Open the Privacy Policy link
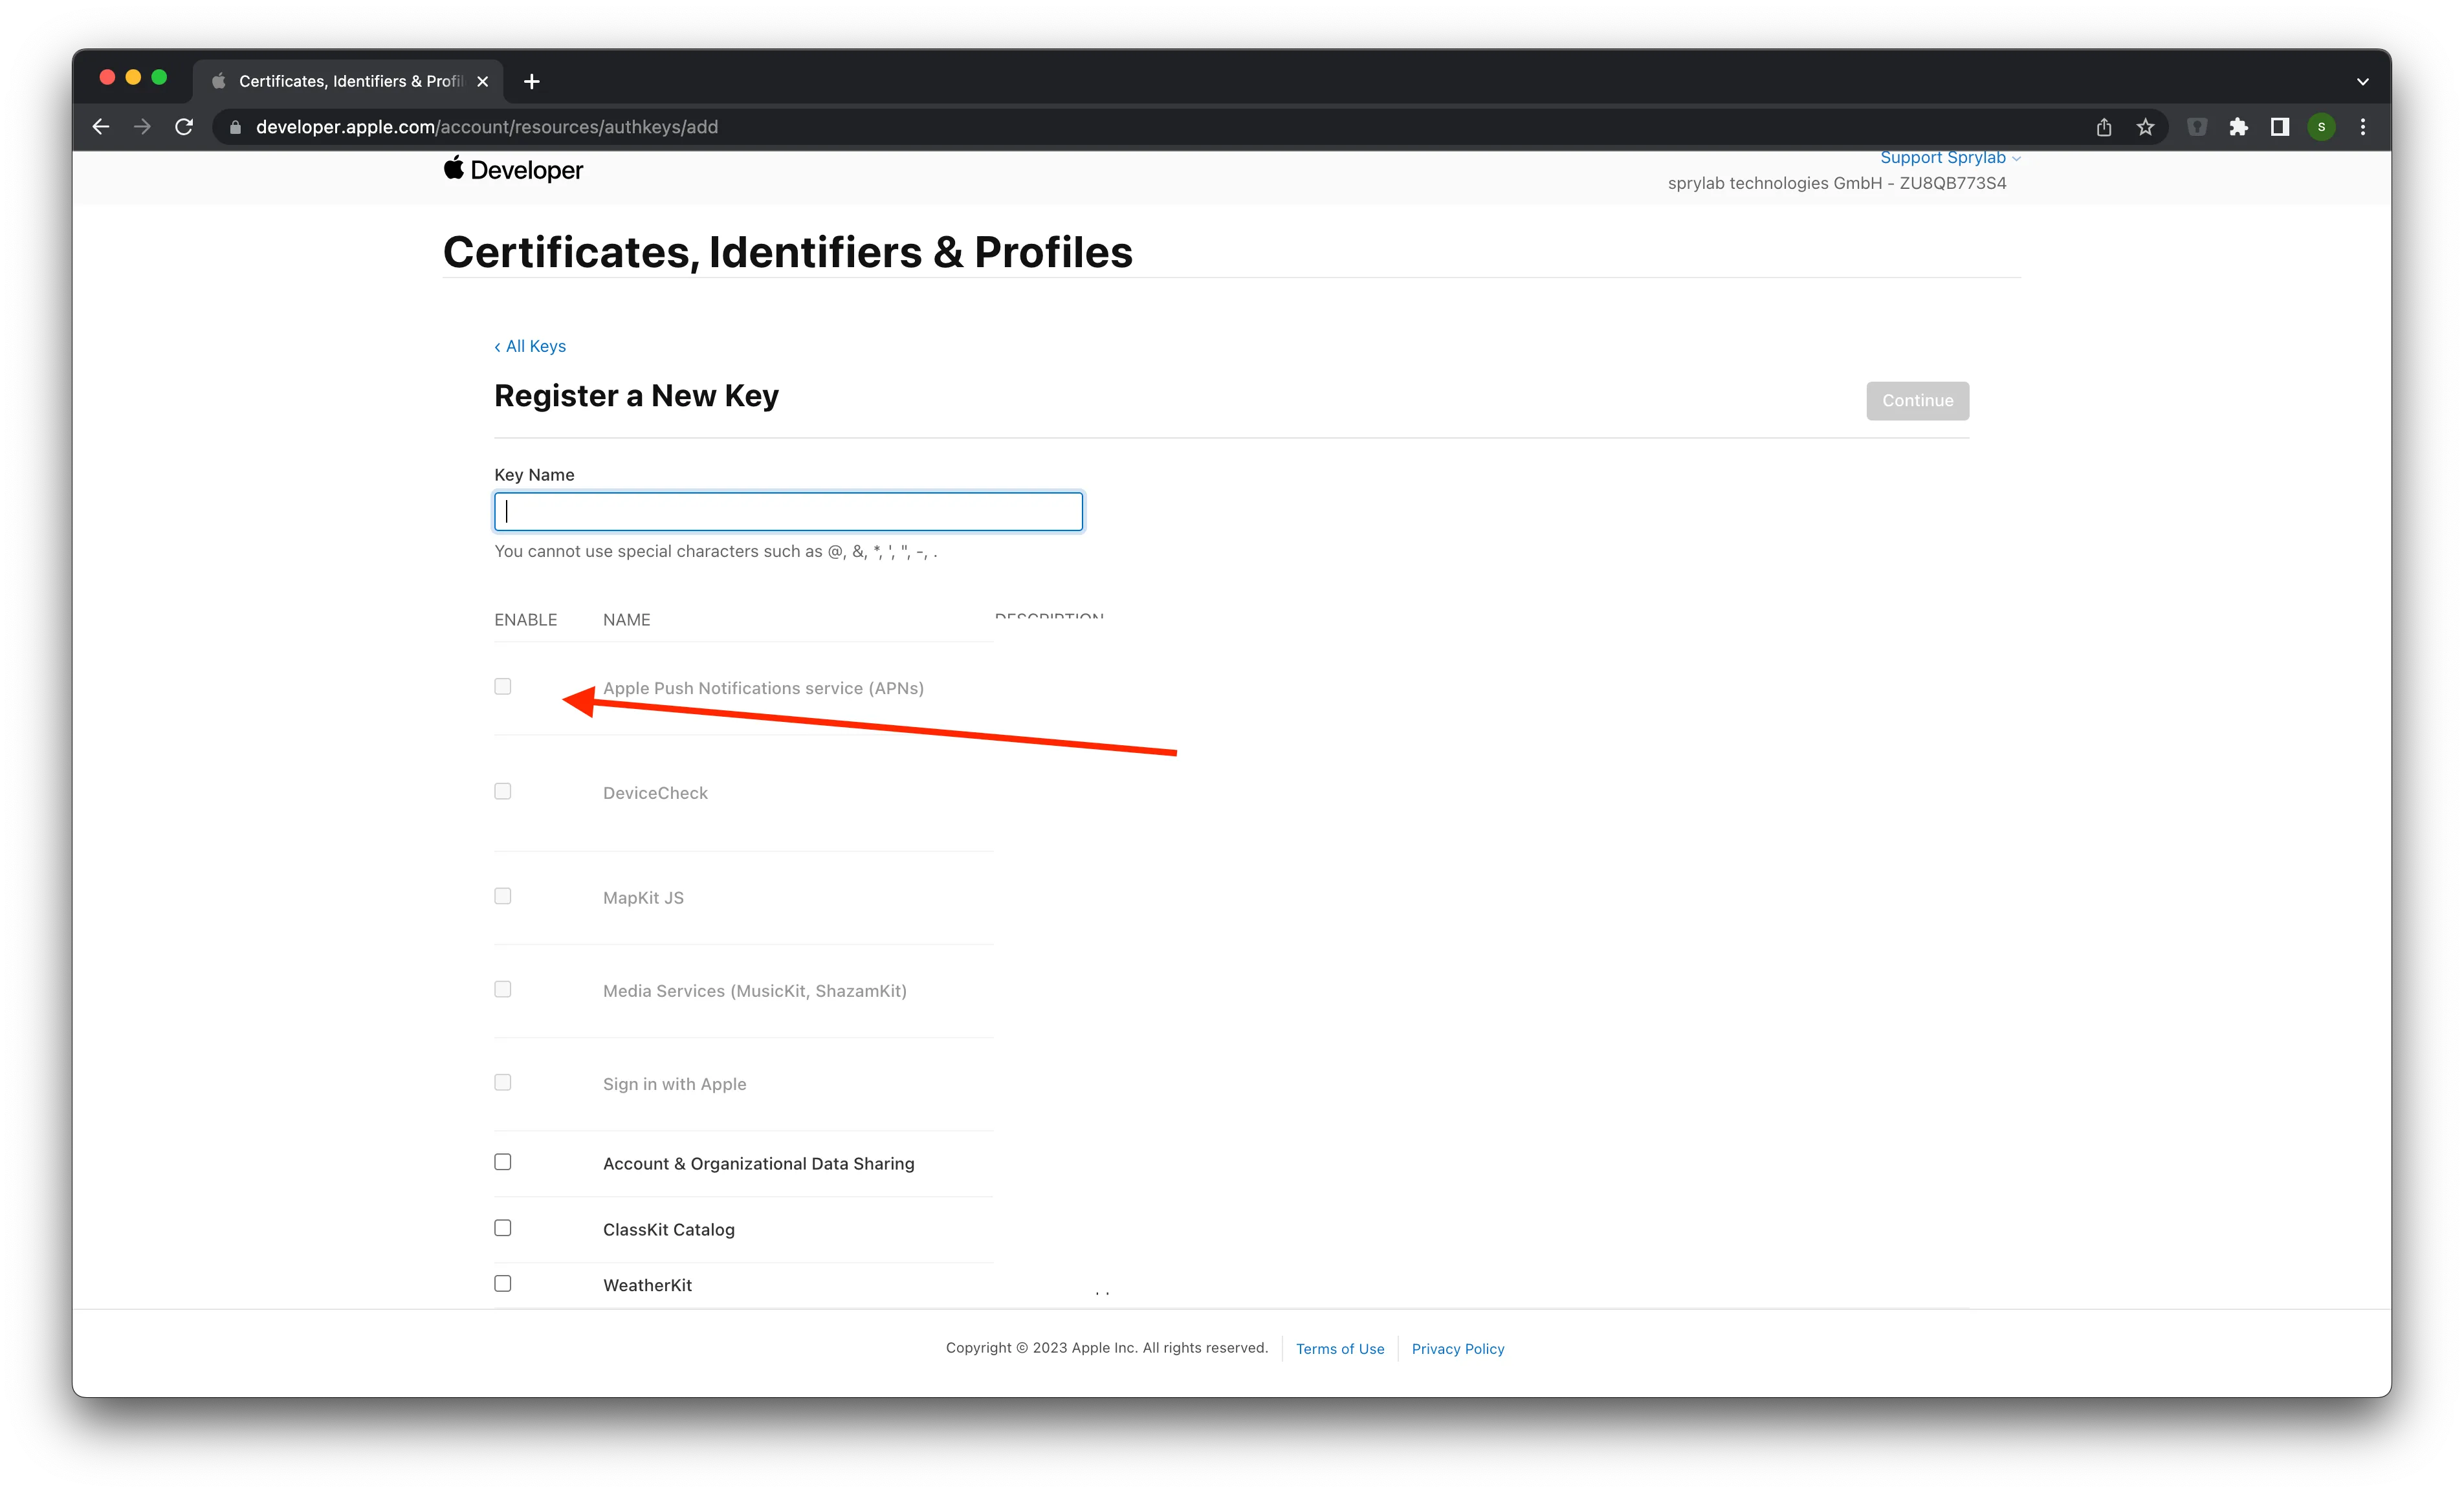Viewport: 2464px width, 1493px height. point(1458,1349)
